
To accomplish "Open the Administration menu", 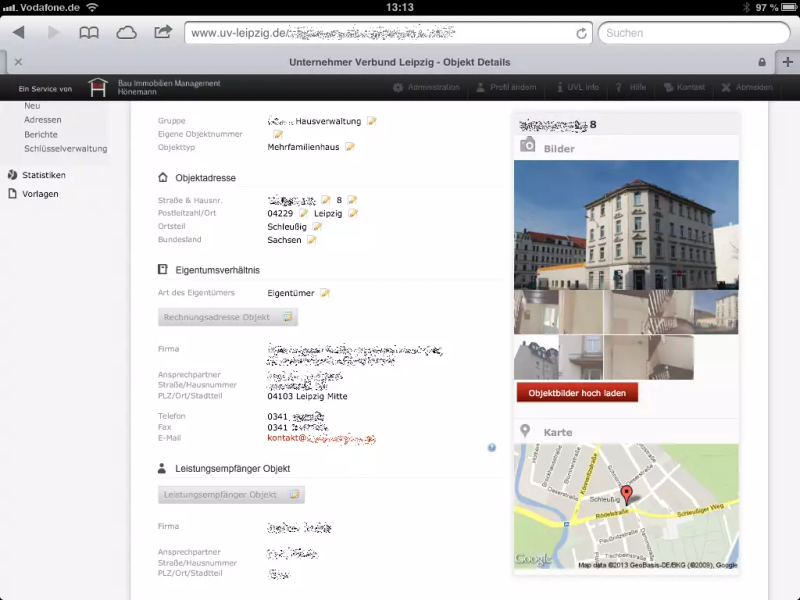I will tap(427, 87).
